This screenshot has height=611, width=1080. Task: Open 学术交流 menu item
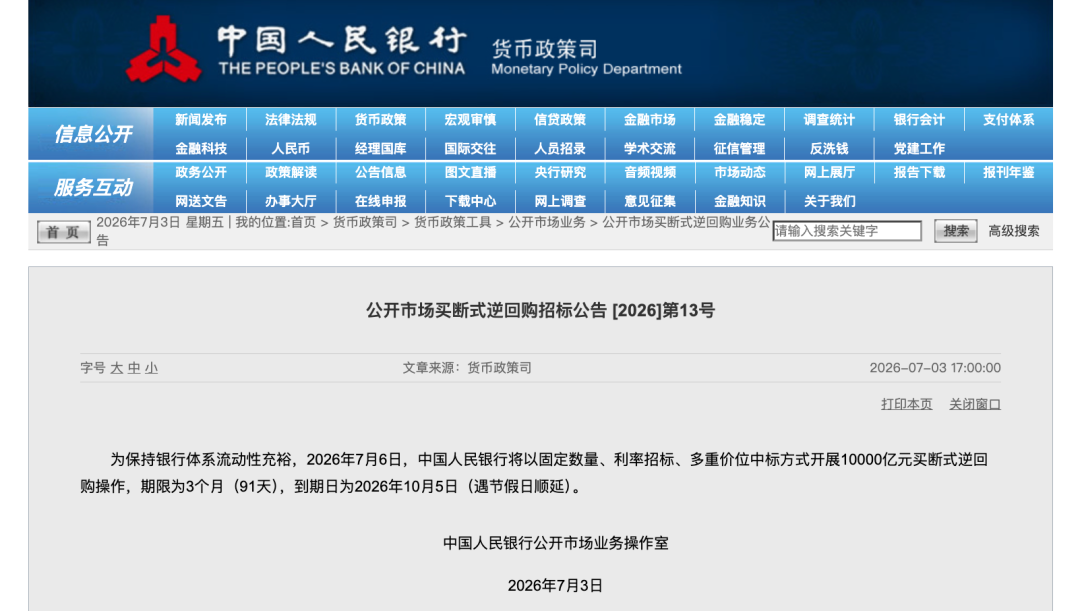[x=650, y=148]
